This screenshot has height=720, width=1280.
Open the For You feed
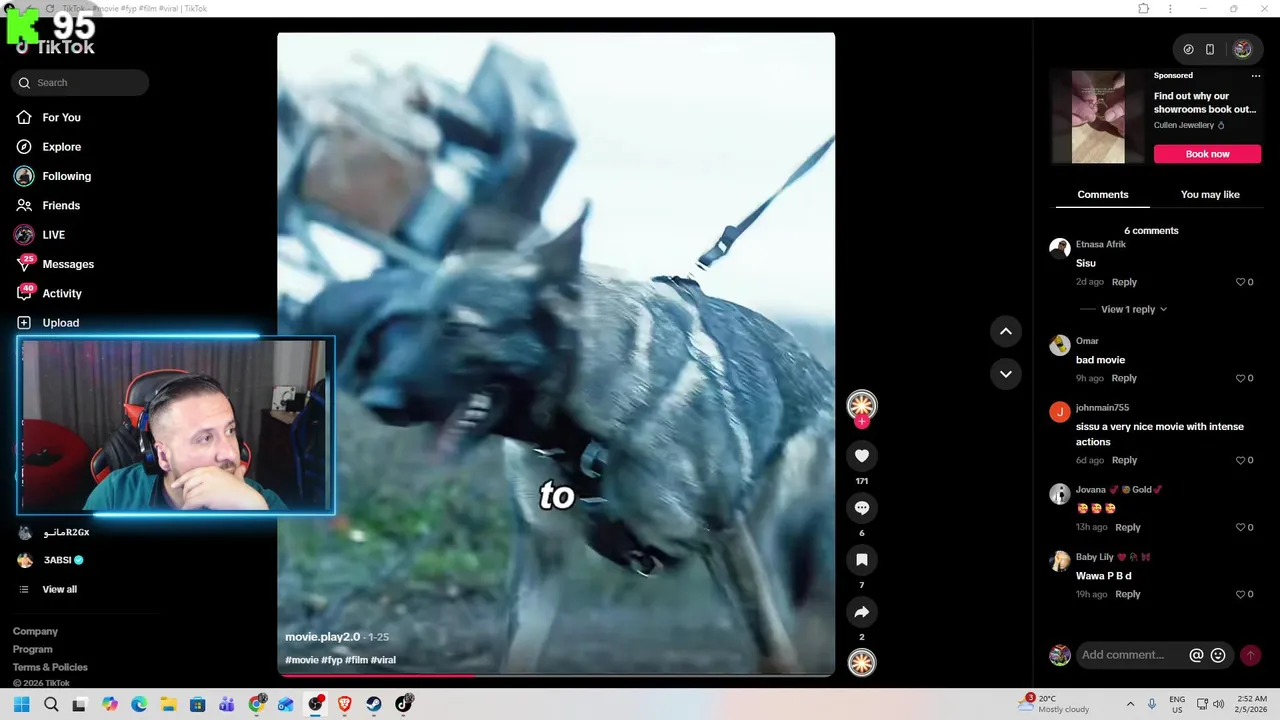[x=61, y=117]
